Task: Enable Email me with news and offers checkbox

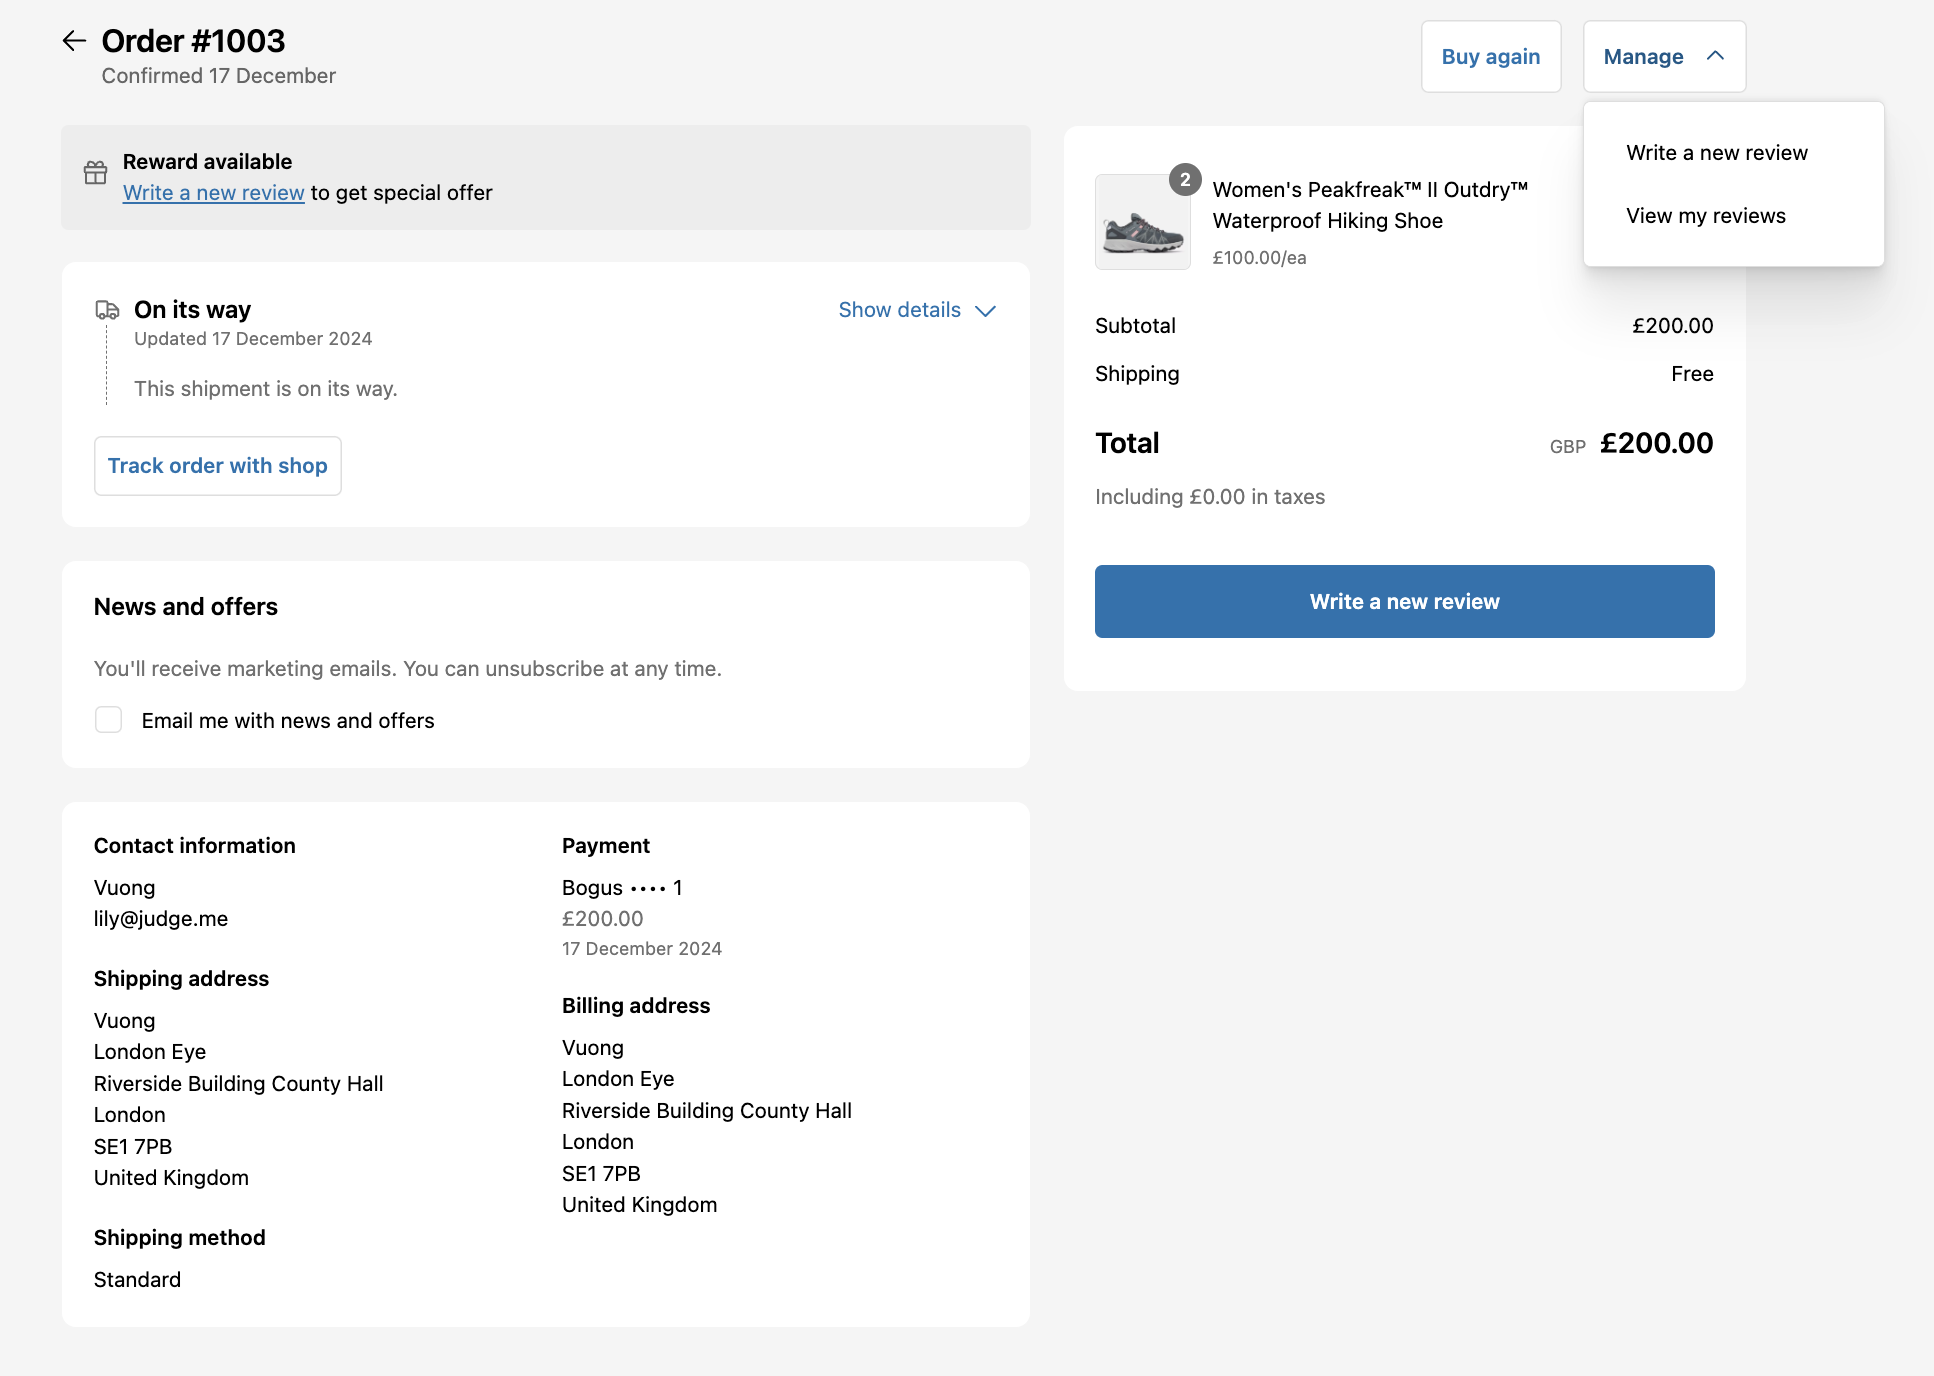Action: point(108,720)
